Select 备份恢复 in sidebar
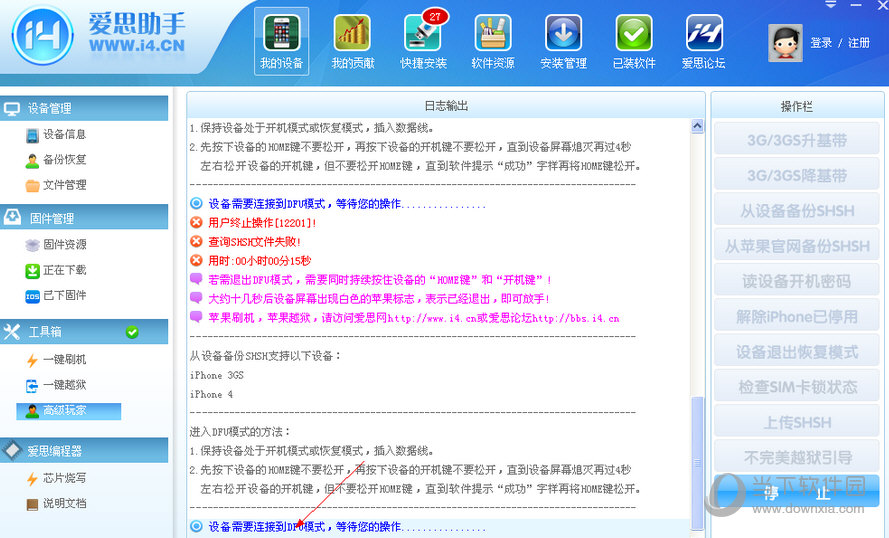This screenshot has height=538, width=889. click(56, 160)
